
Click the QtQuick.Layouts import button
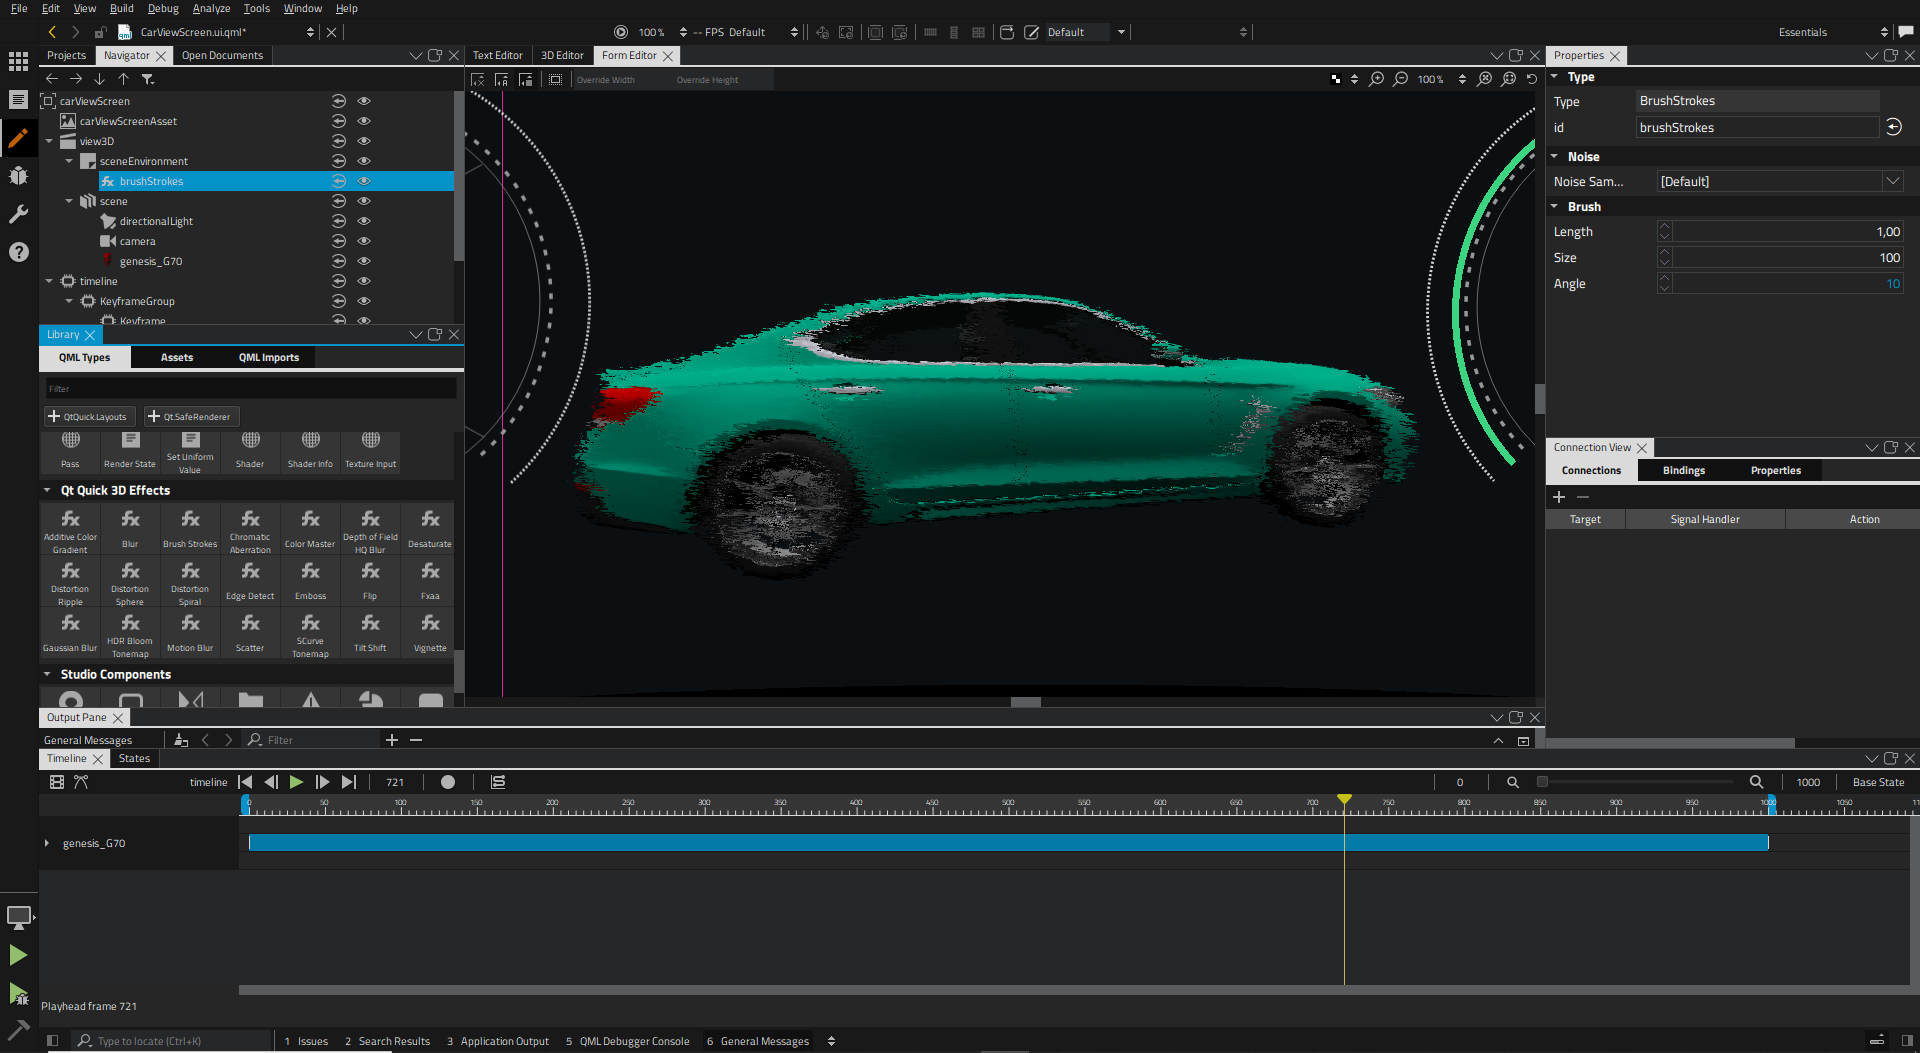point(89,416)
